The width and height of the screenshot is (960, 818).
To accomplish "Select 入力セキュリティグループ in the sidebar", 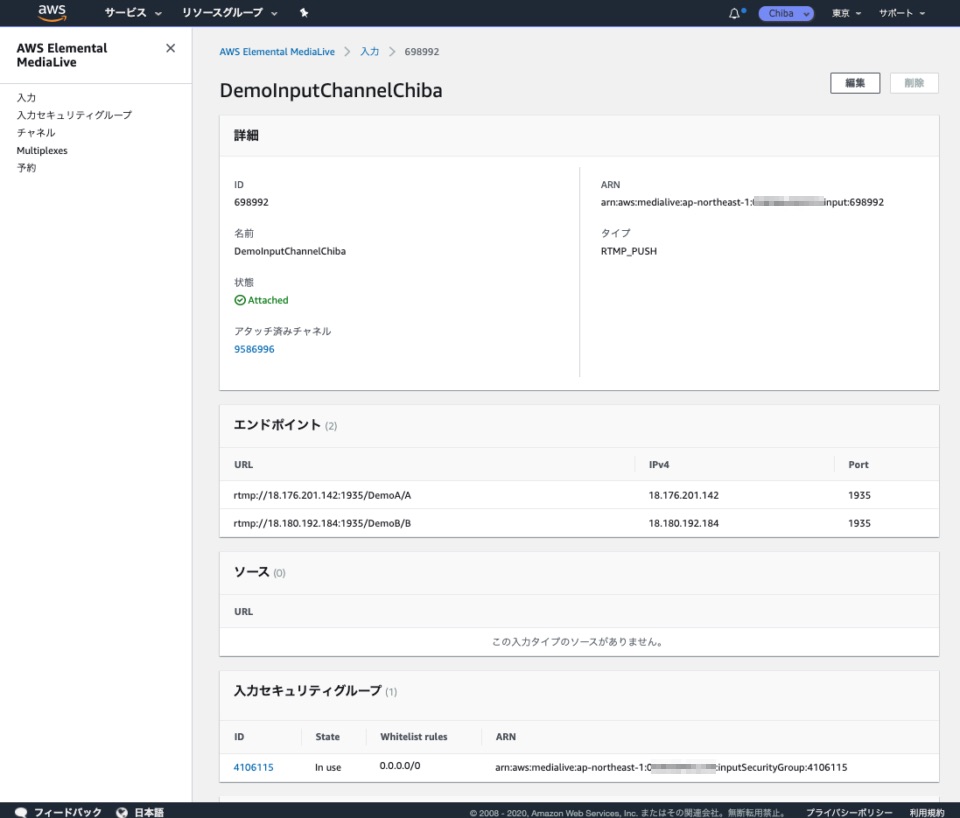I will 74,115.
